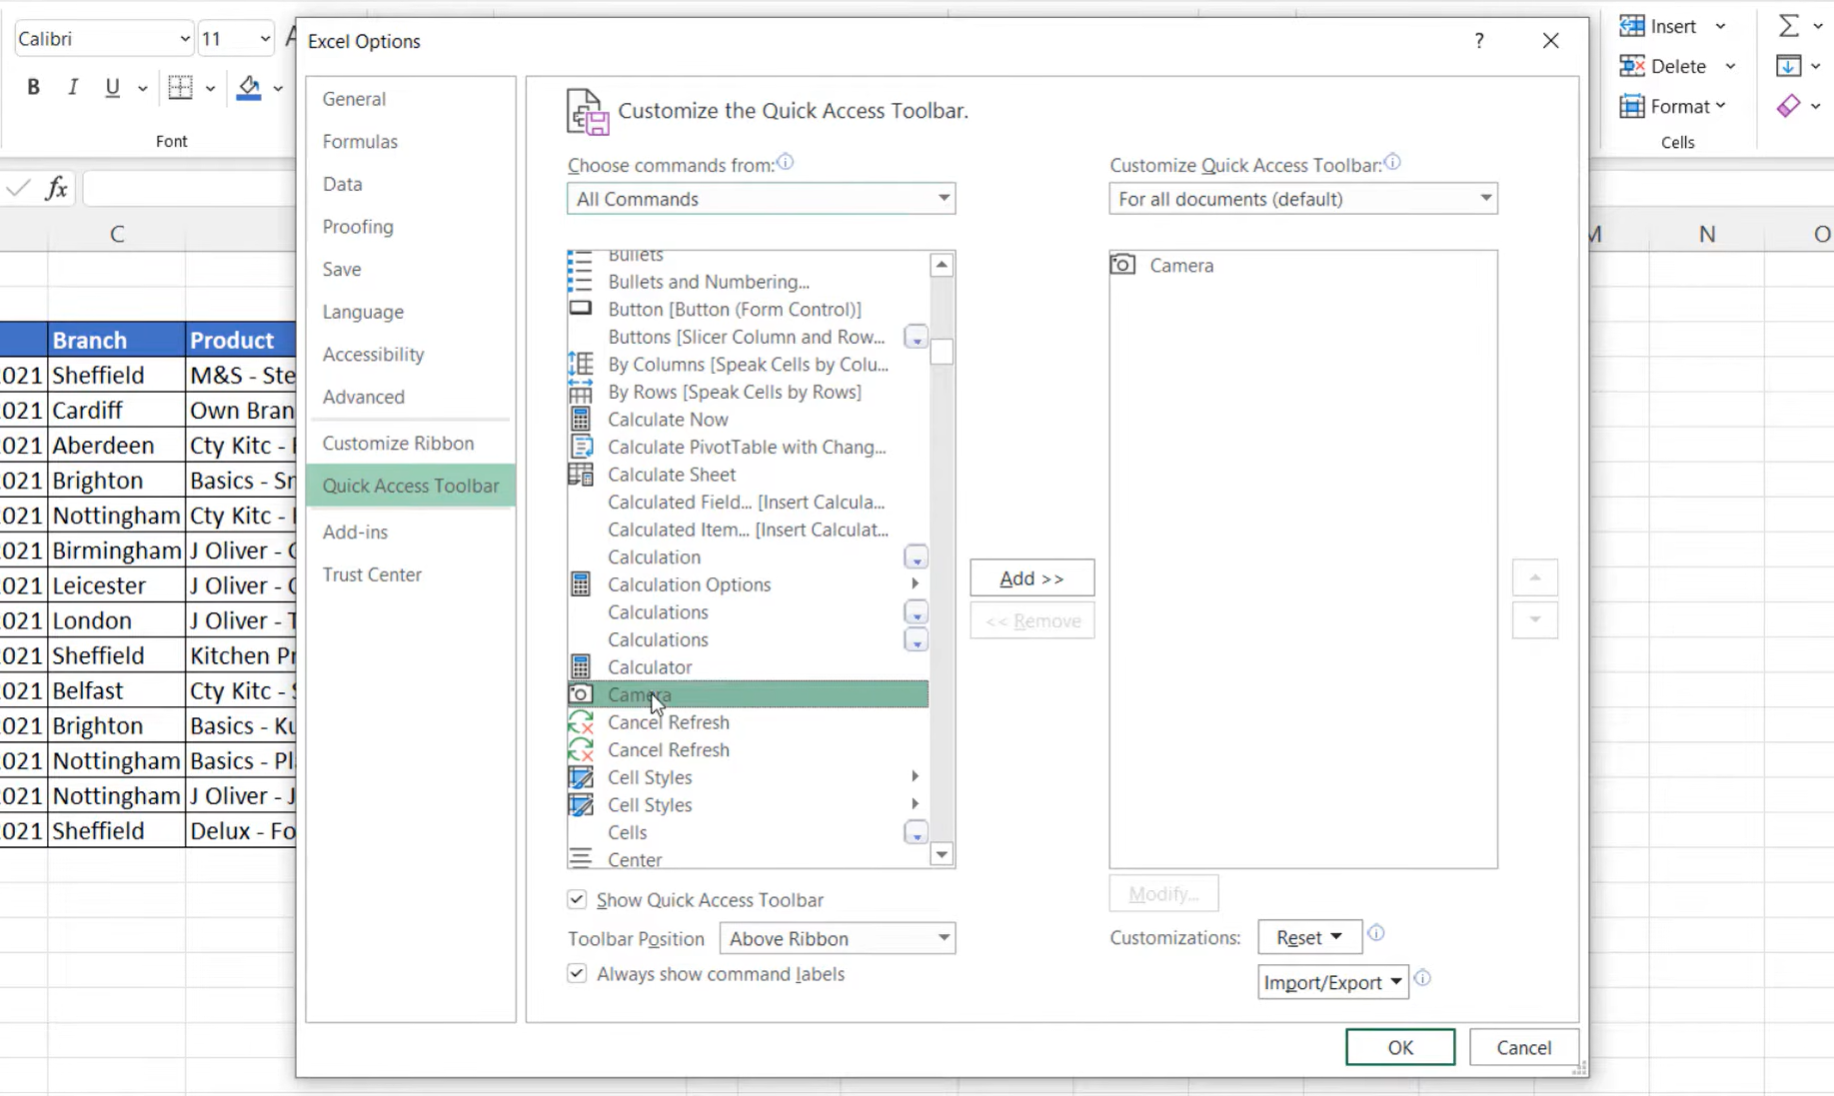Open the Choose commands from dropdown
Screen dimensions: 1834x1096
(x=761, y=198)
